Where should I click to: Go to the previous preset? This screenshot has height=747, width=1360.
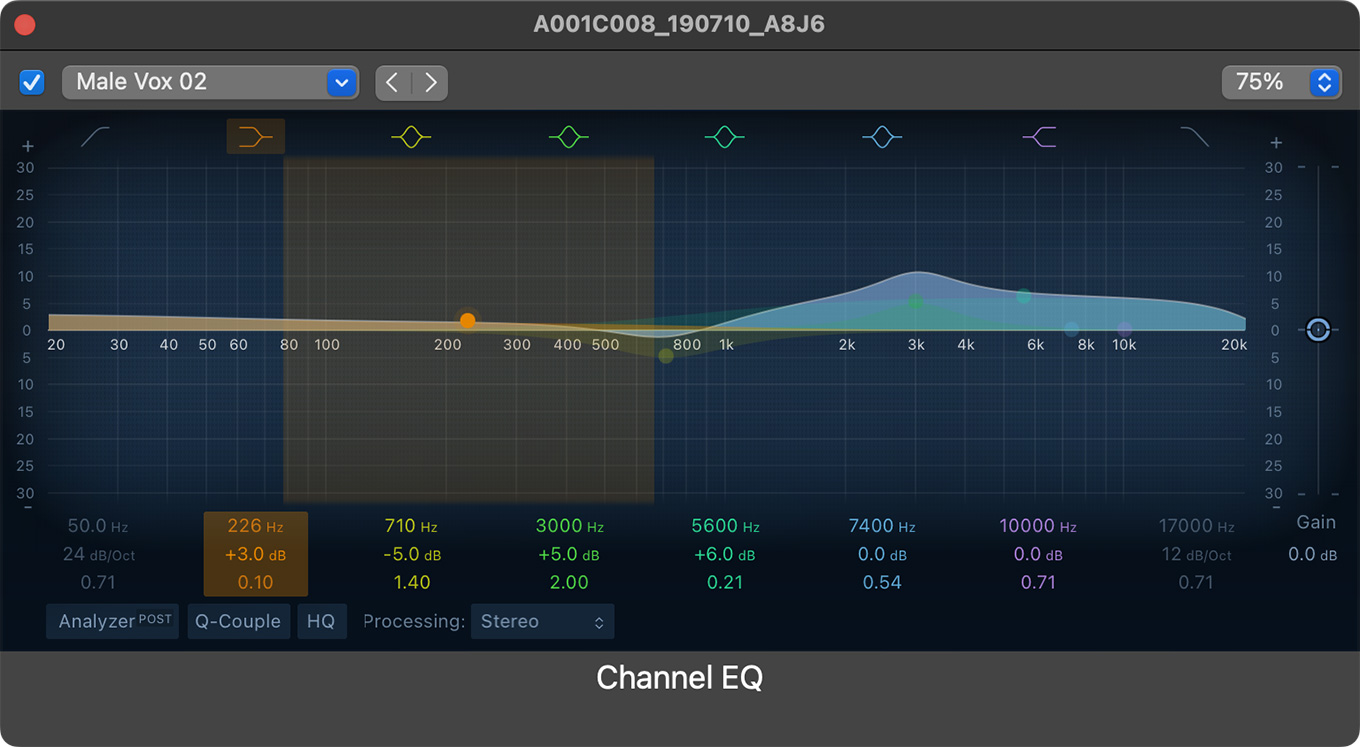pos(393,82)
